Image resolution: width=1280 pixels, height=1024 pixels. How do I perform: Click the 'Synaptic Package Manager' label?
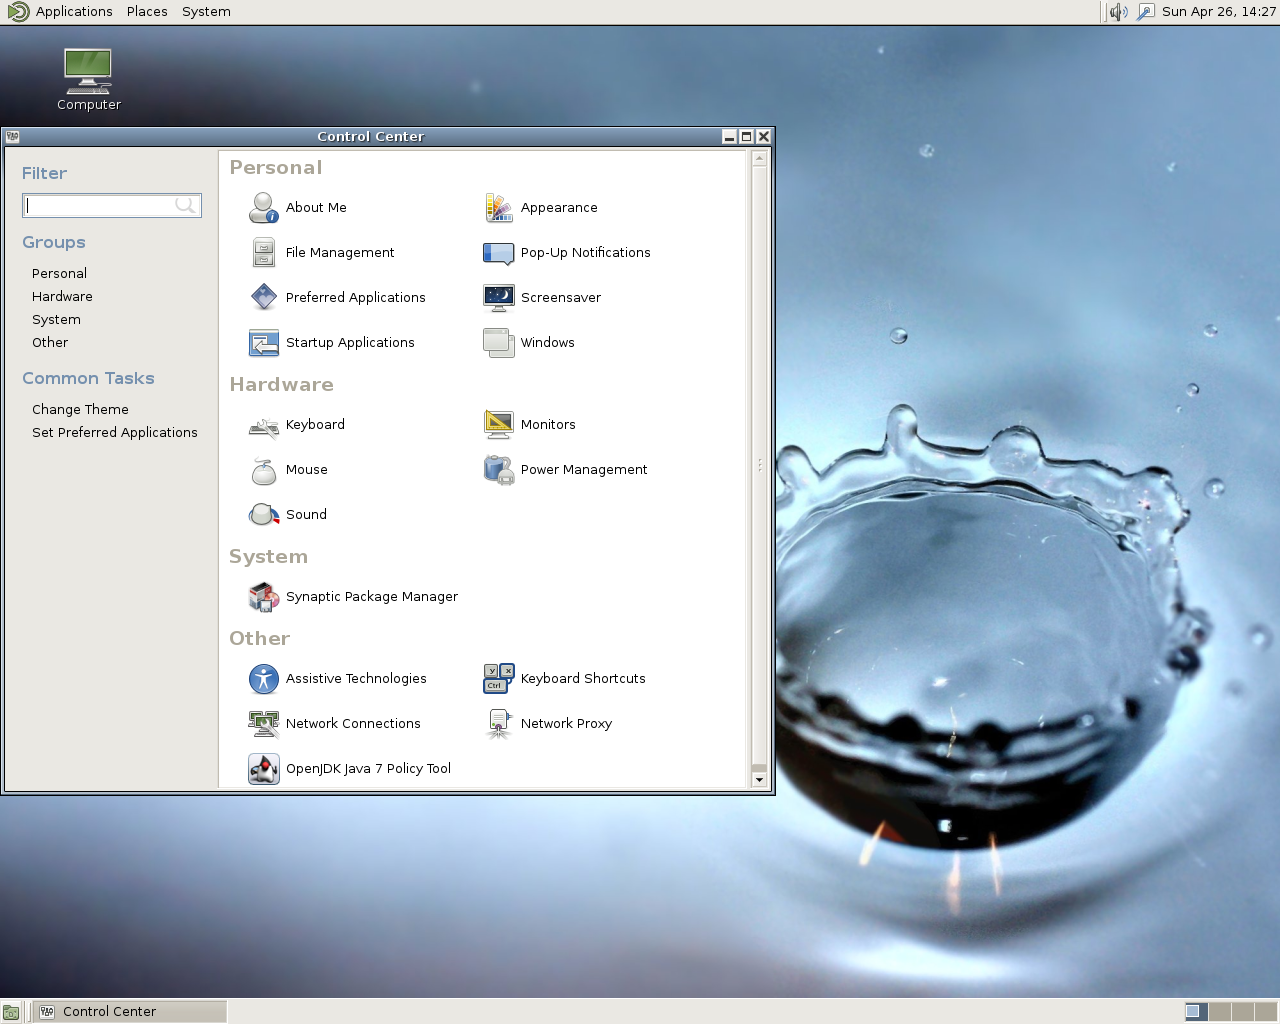[x=372, y=596]
